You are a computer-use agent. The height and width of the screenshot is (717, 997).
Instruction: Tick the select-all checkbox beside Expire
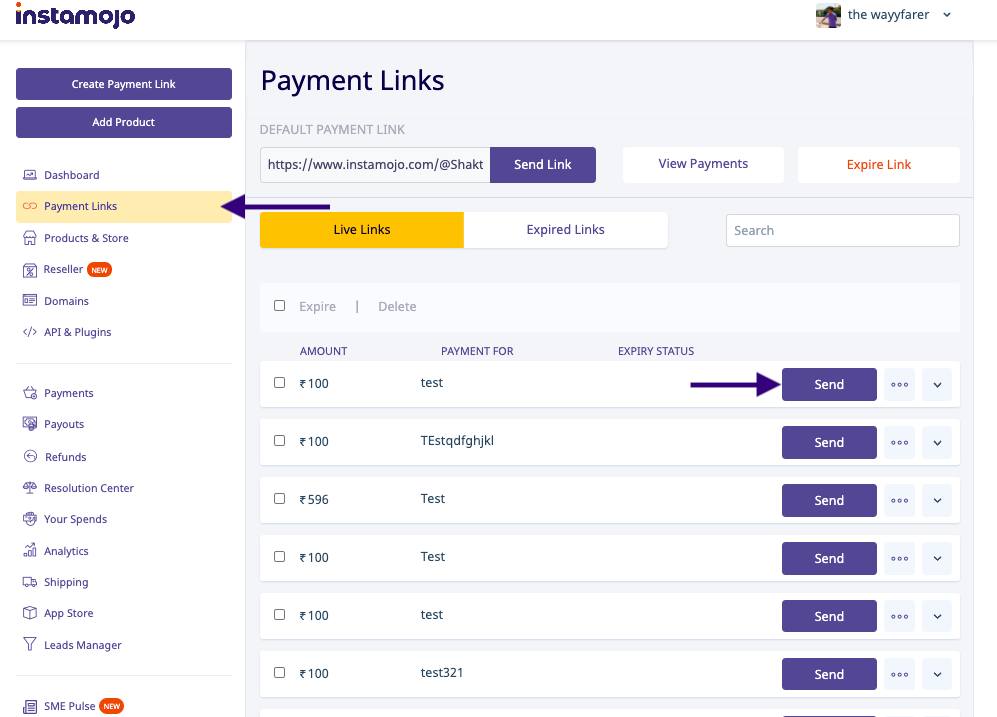pos(279,306)
